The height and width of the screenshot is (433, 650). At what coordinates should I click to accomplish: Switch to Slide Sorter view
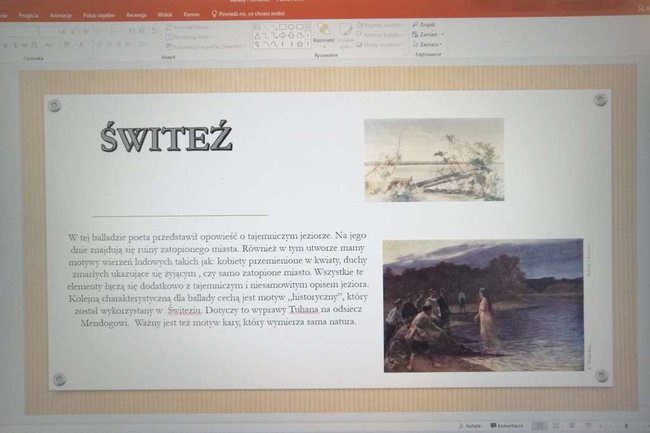556,425
